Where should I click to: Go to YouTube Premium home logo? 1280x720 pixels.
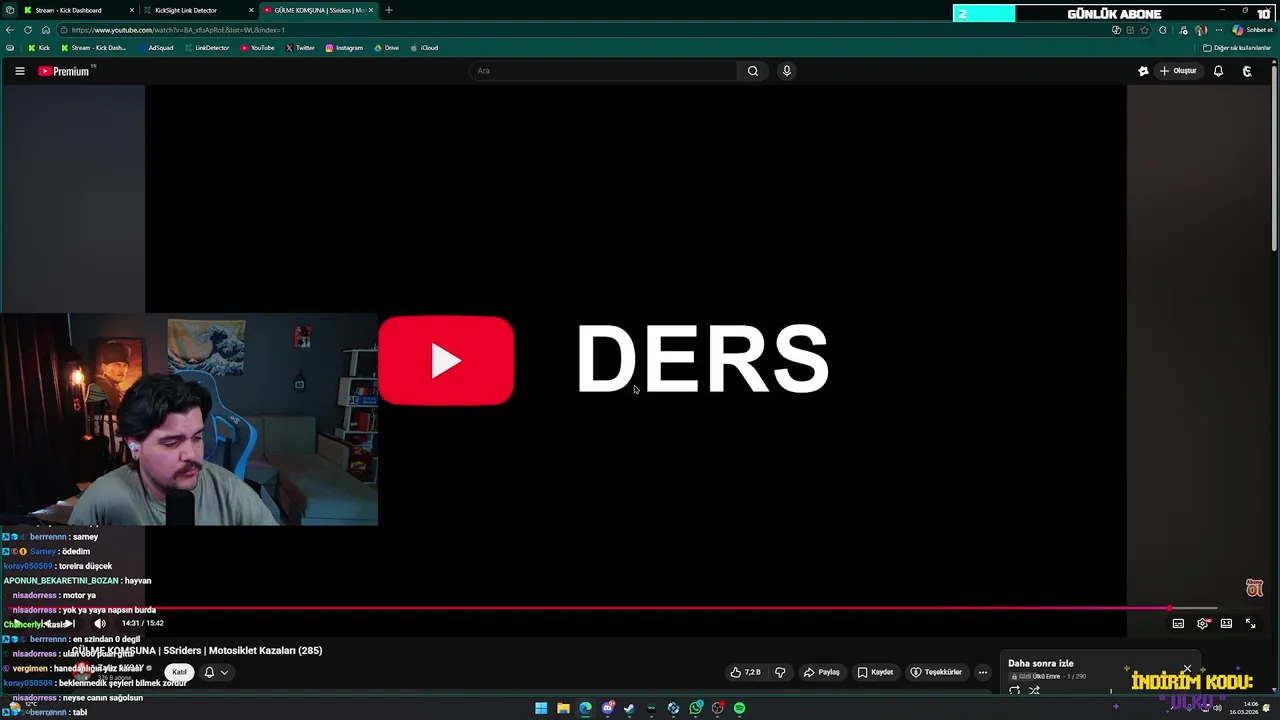tap(64, 71)
